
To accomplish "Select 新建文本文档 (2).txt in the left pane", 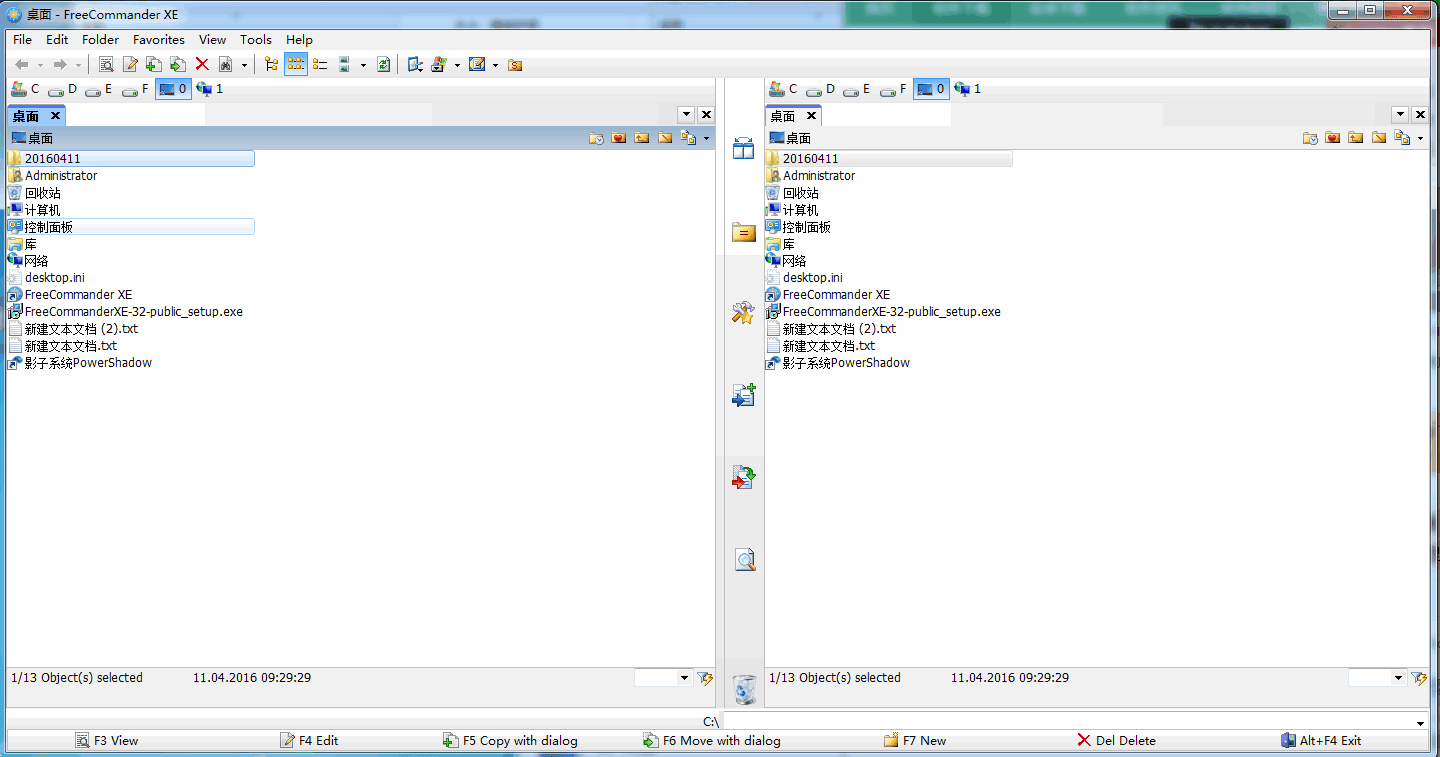I will tap(73, 328).
